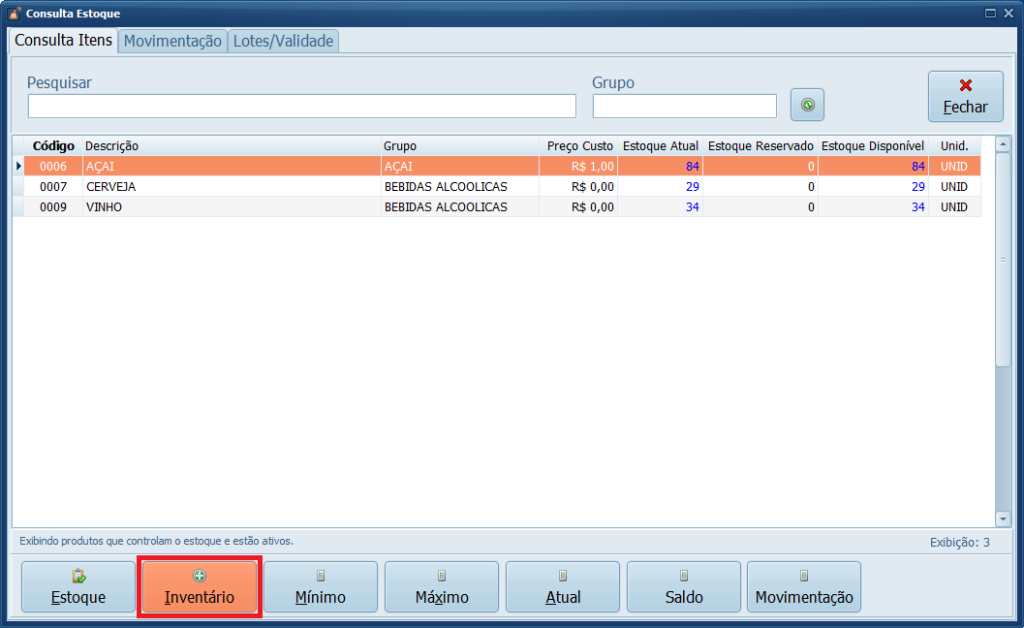Click the scrollbar up arrow in the table
This screenshot has height=628, width=1024.
tap(1003, 145)
